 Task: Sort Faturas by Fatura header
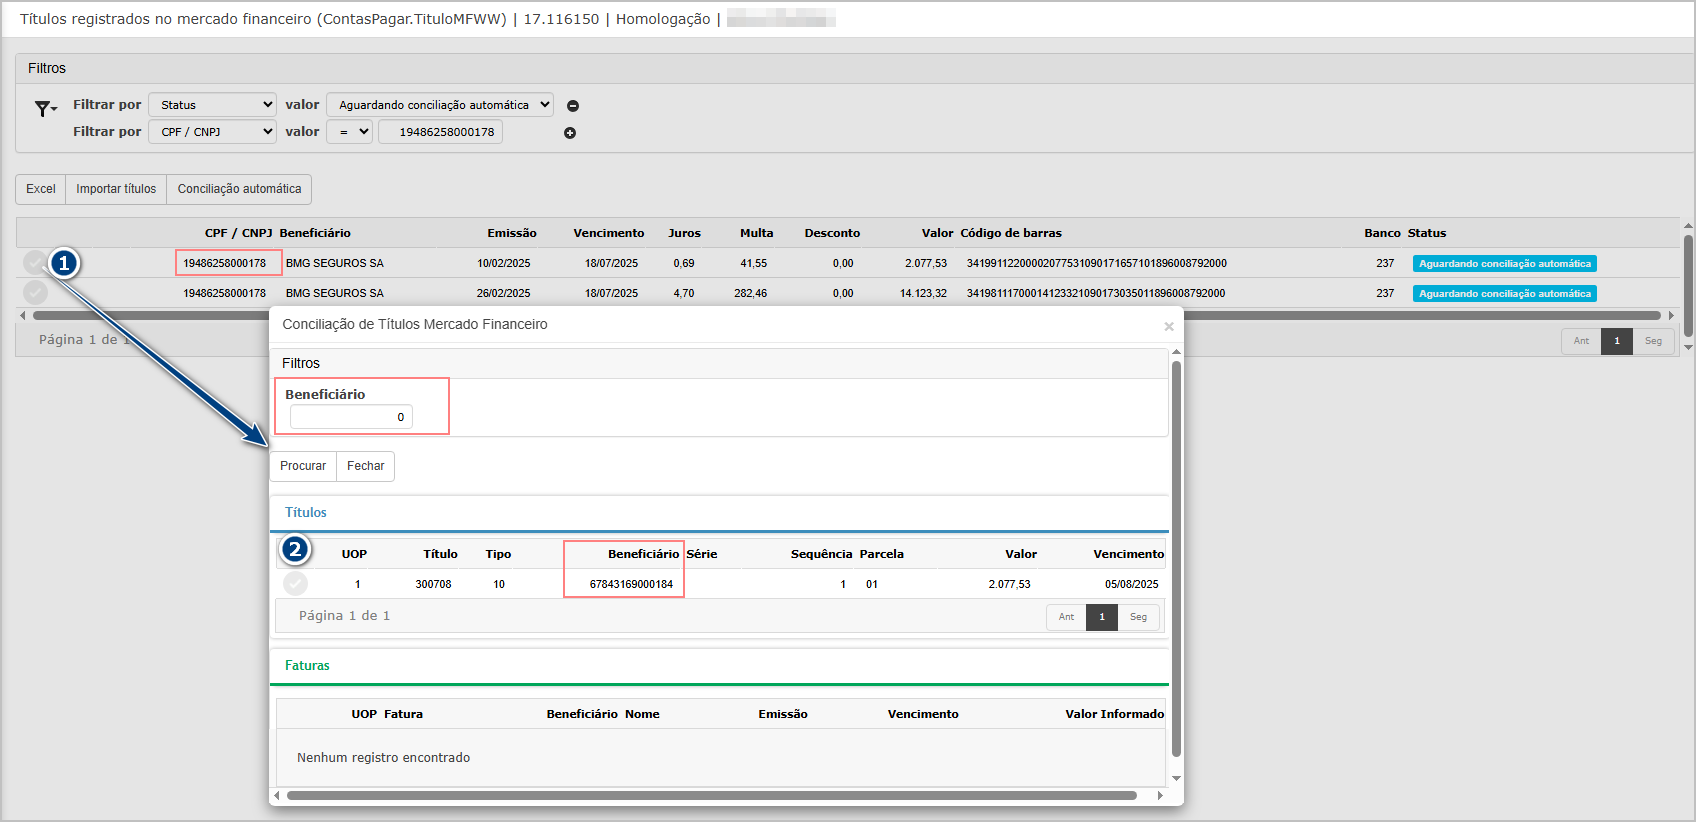pyautogui.click(x=403, y=714)
